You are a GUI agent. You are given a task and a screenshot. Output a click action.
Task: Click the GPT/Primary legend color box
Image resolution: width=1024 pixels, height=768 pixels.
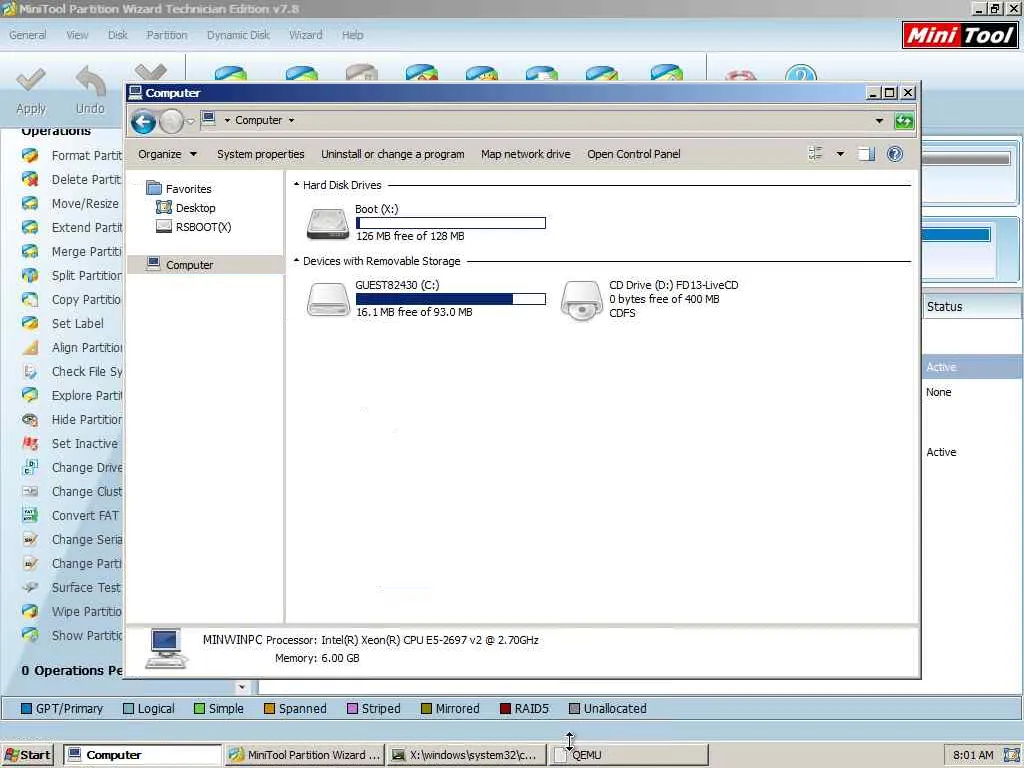(27, 709)
